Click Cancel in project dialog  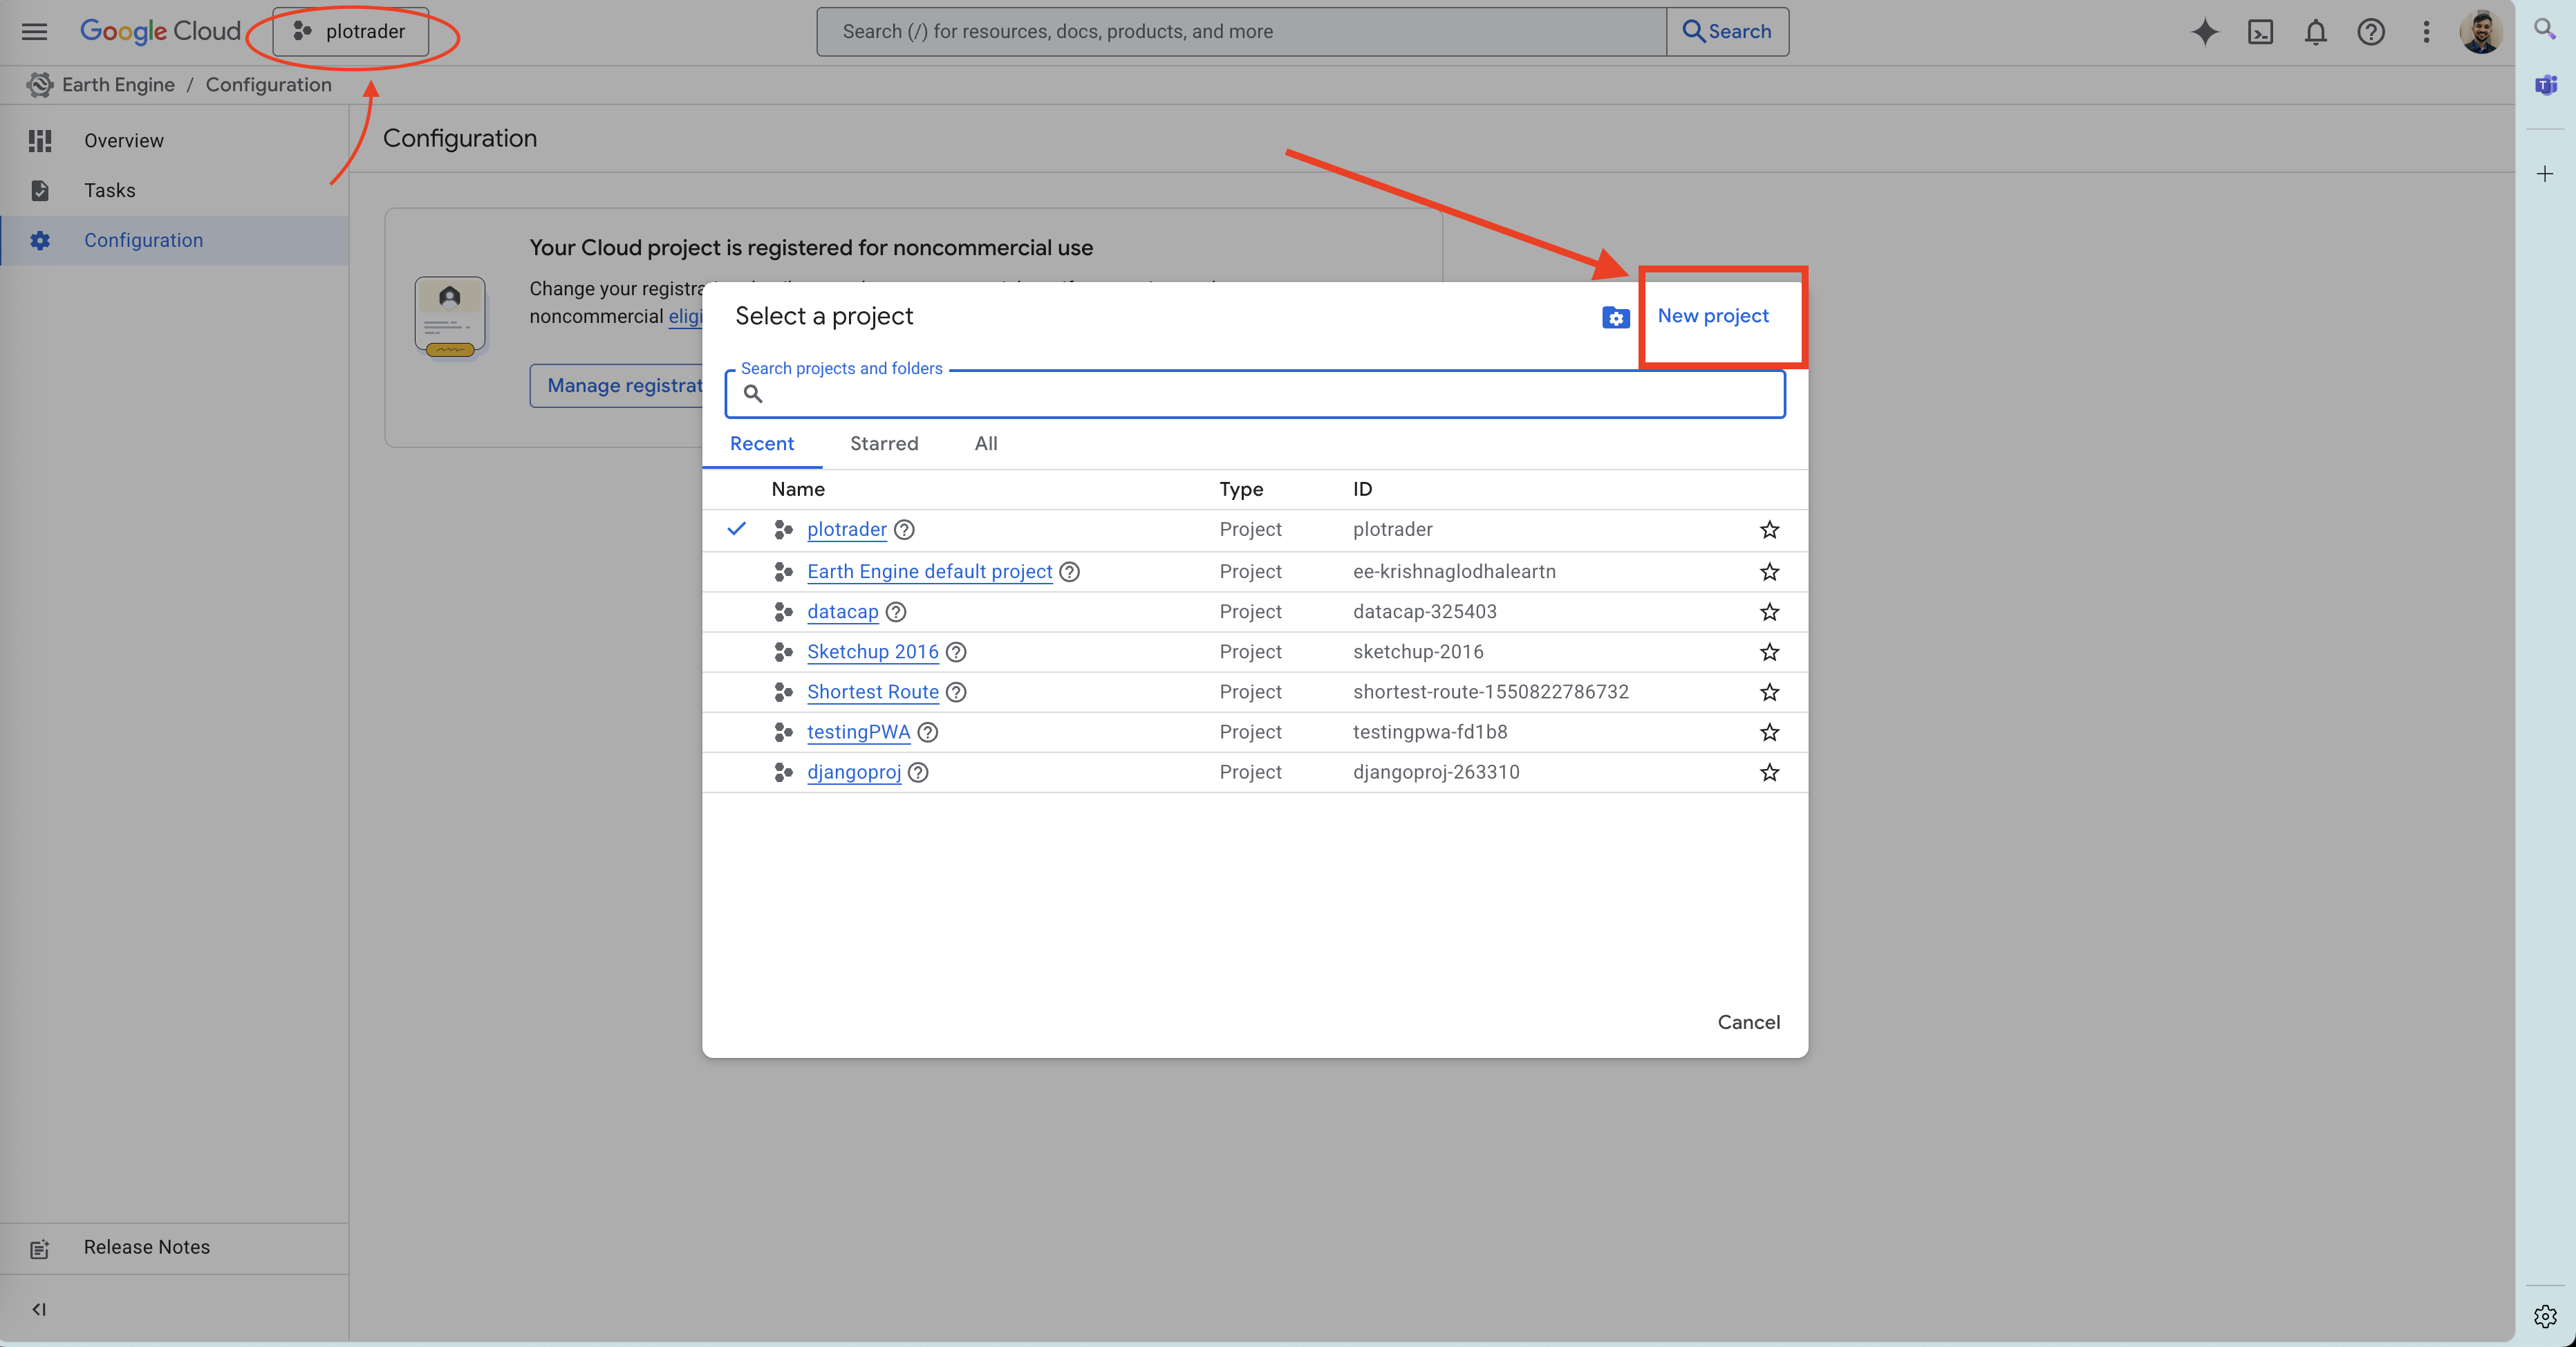click(x=1748, y=1022)
